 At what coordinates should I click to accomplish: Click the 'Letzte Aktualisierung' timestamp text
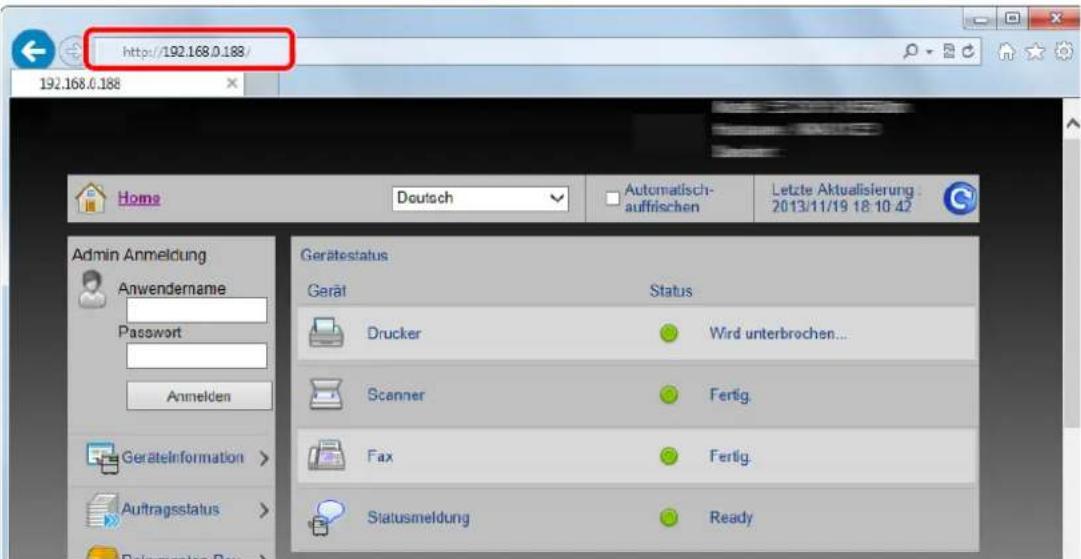844,198
